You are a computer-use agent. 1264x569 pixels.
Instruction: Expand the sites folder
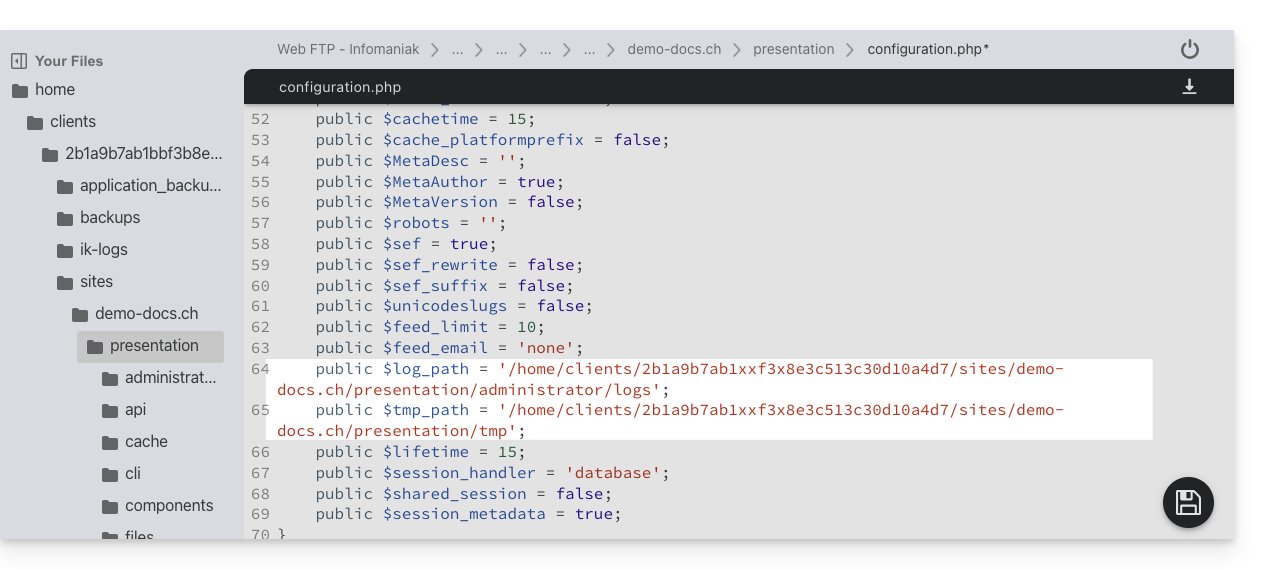96,282
